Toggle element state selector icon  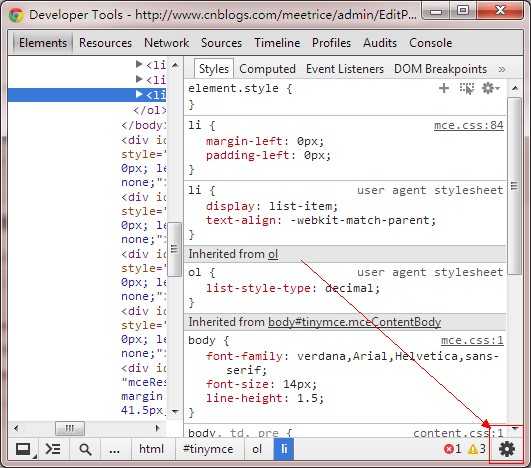466,88
